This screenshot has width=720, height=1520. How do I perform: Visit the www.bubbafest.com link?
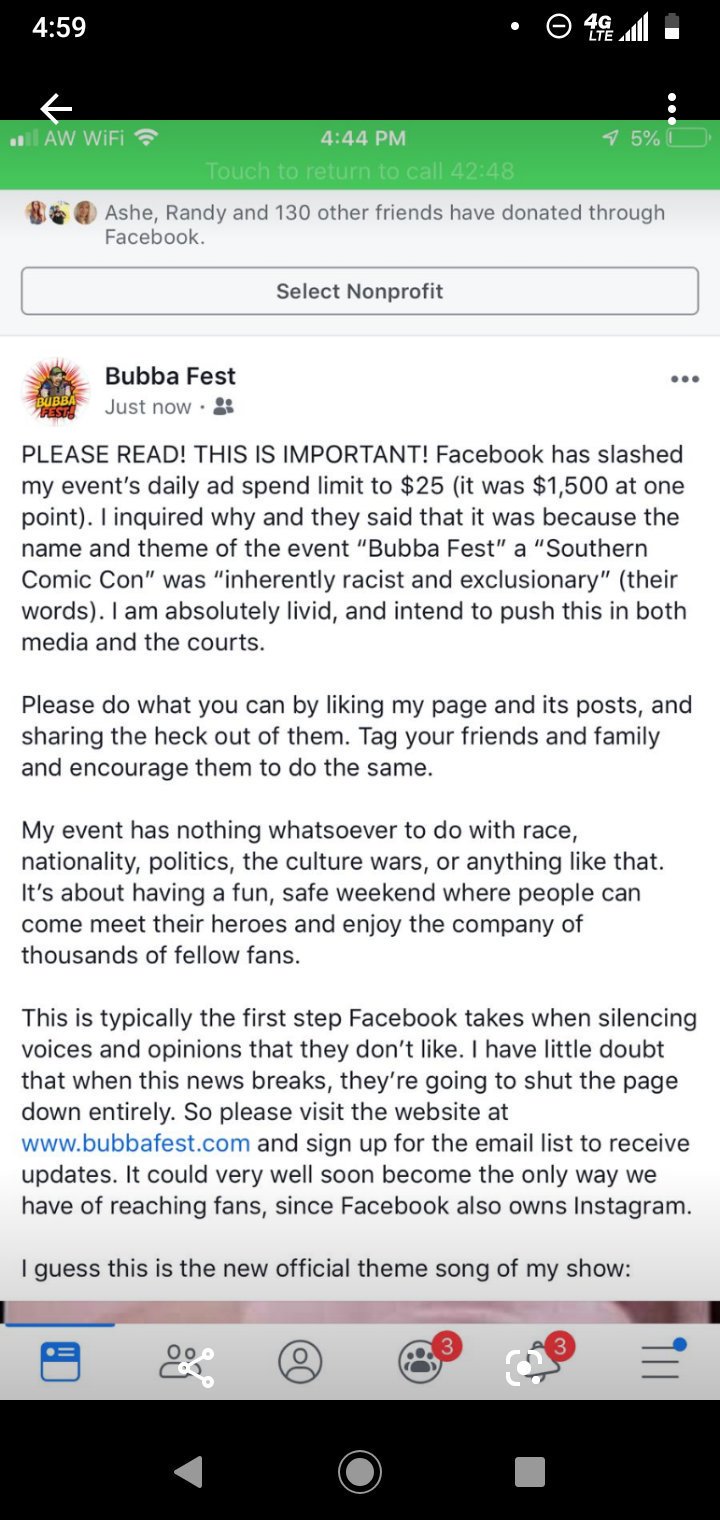(x=136, y=1142)
